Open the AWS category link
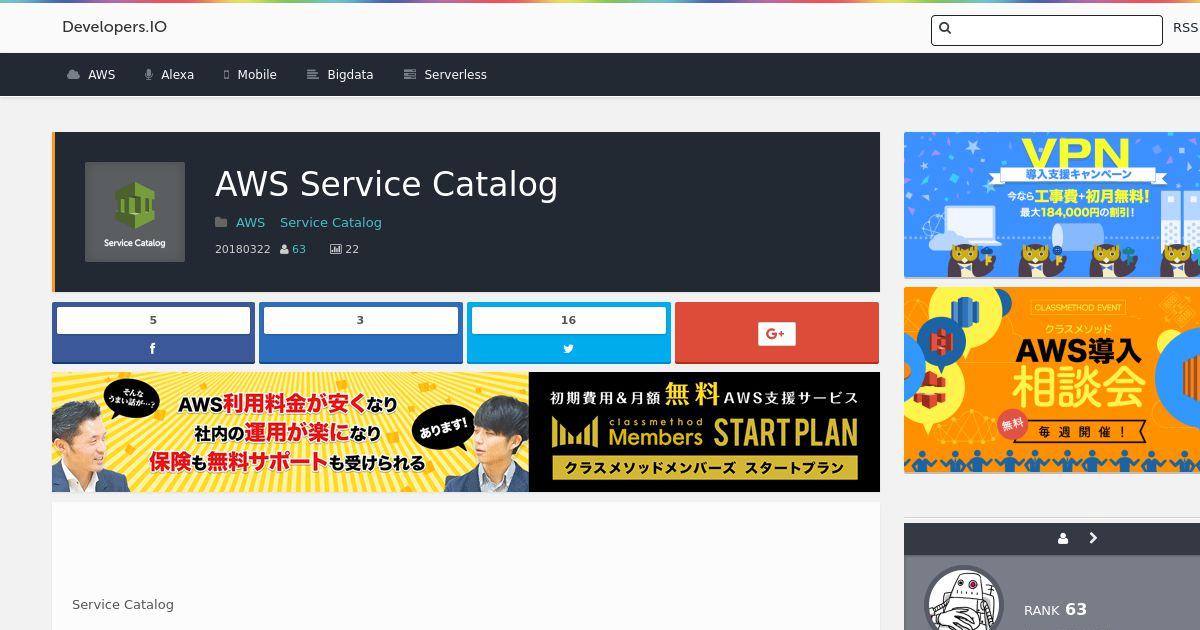Viewport: 1200px width, 630px height. click(x=250, y=223)
